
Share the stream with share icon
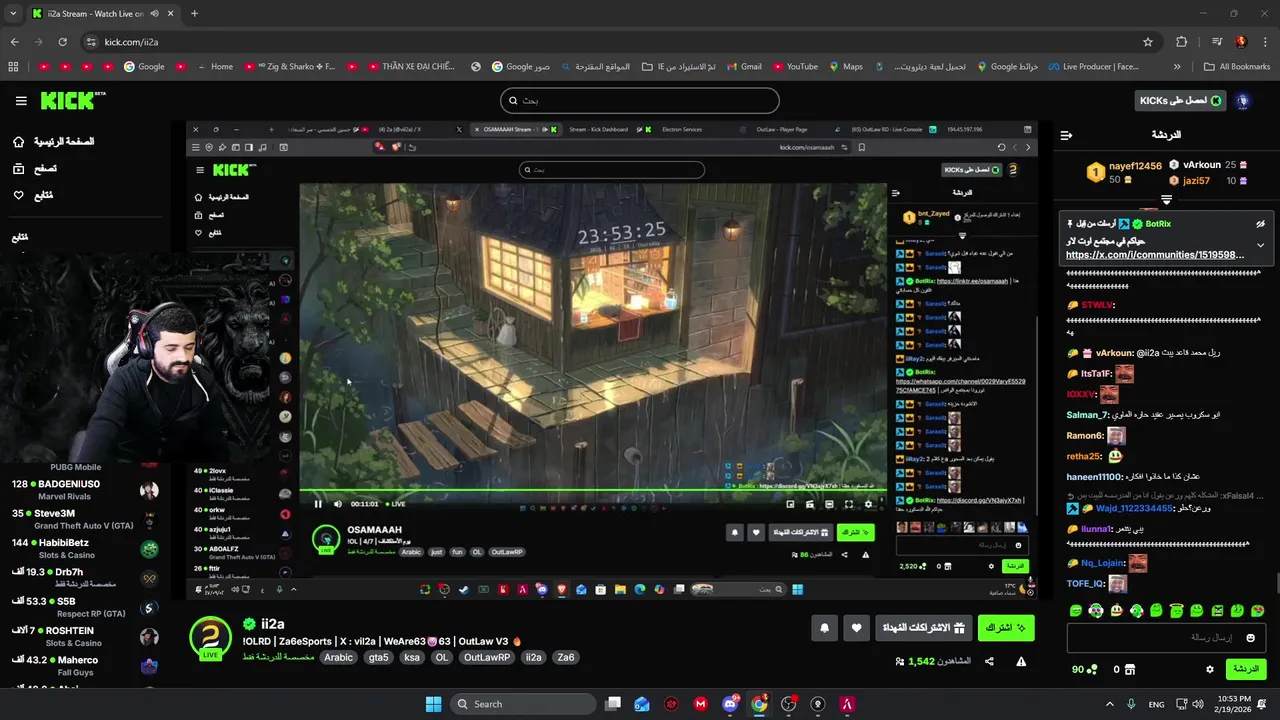(989, 661)
